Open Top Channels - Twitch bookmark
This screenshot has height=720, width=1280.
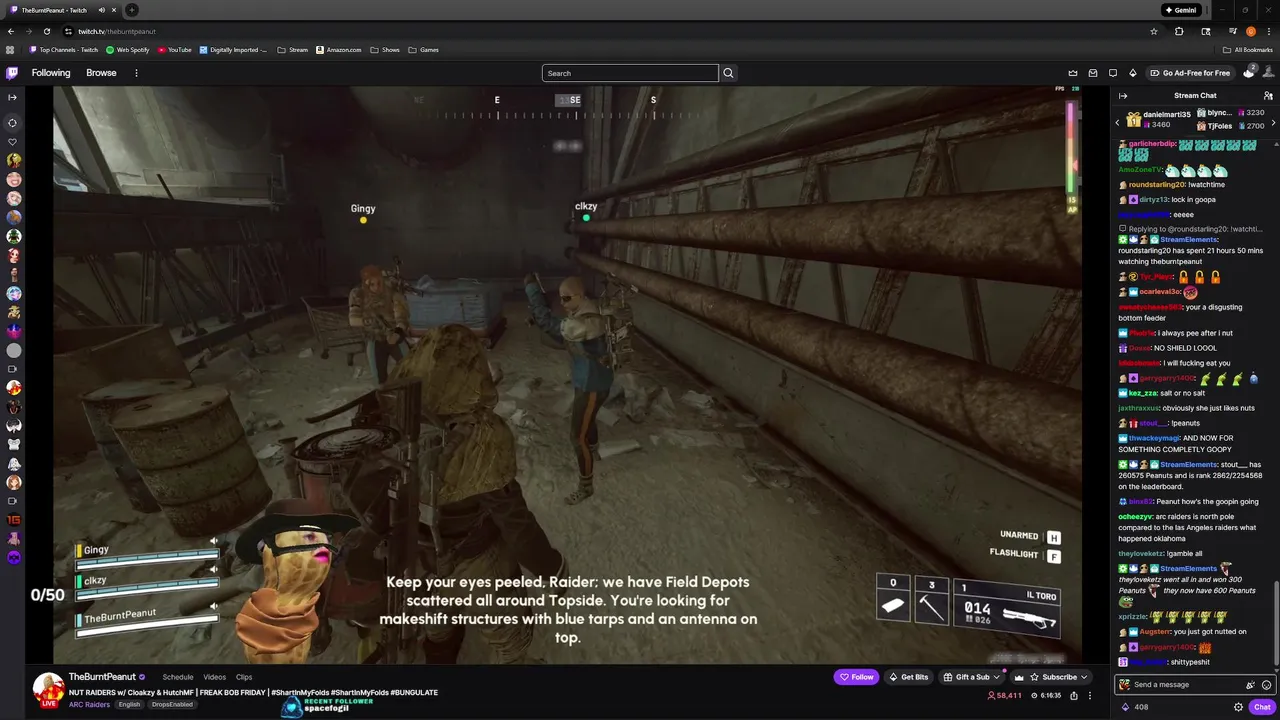click(63, 50)
